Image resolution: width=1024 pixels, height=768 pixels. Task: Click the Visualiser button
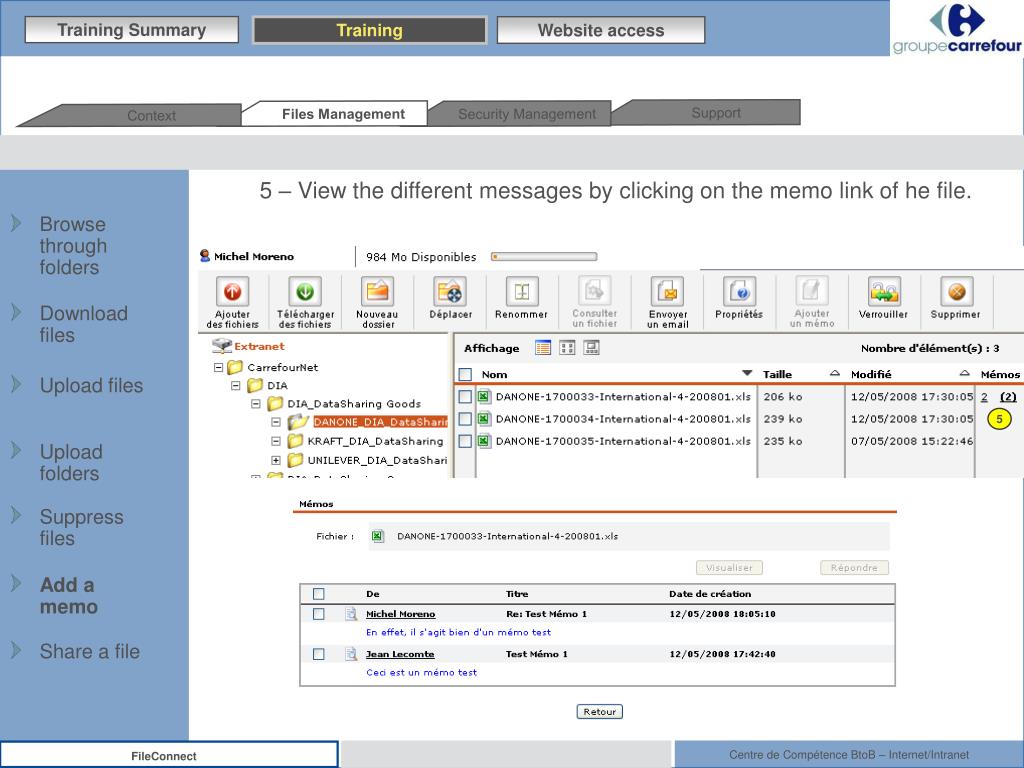(729, 568)
